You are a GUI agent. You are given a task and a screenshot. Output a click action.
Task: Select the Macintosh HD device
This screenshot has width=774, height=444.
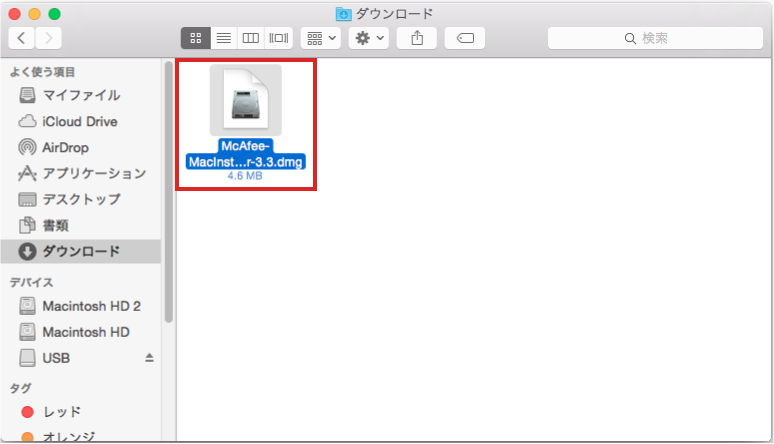(80, 332)
